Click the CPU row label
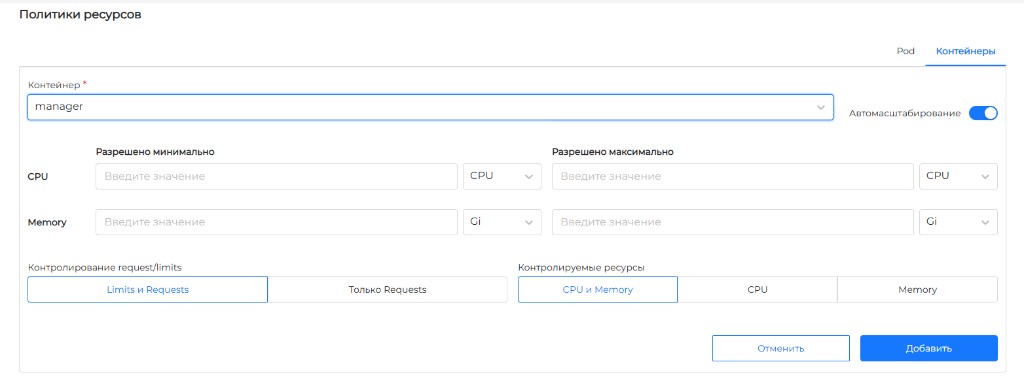This screenshot has width=1024, height=379. [x=38, y=176]
